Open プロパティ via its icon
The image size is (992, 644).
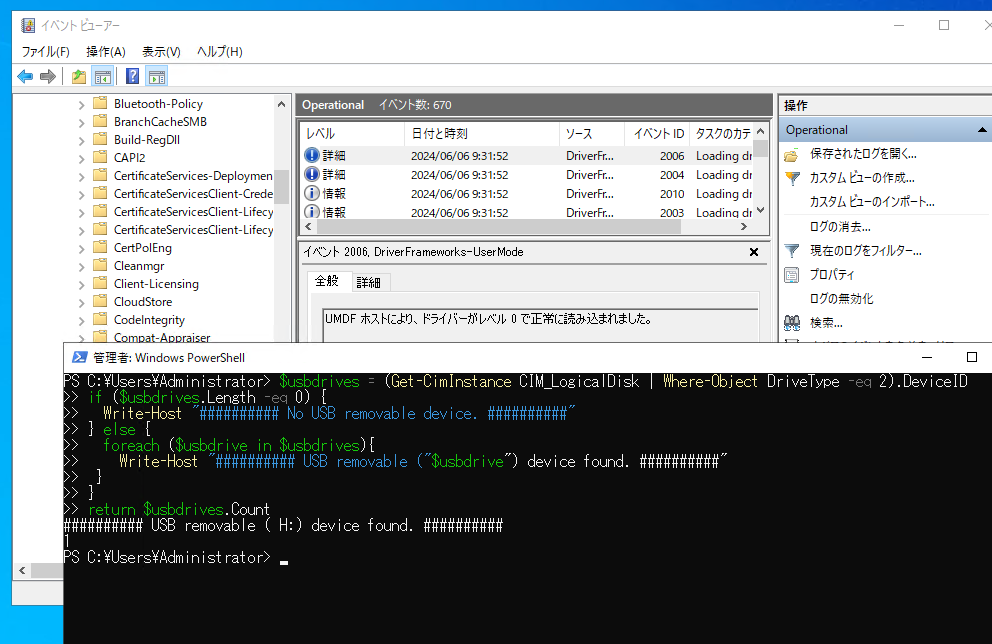[792, 275]
